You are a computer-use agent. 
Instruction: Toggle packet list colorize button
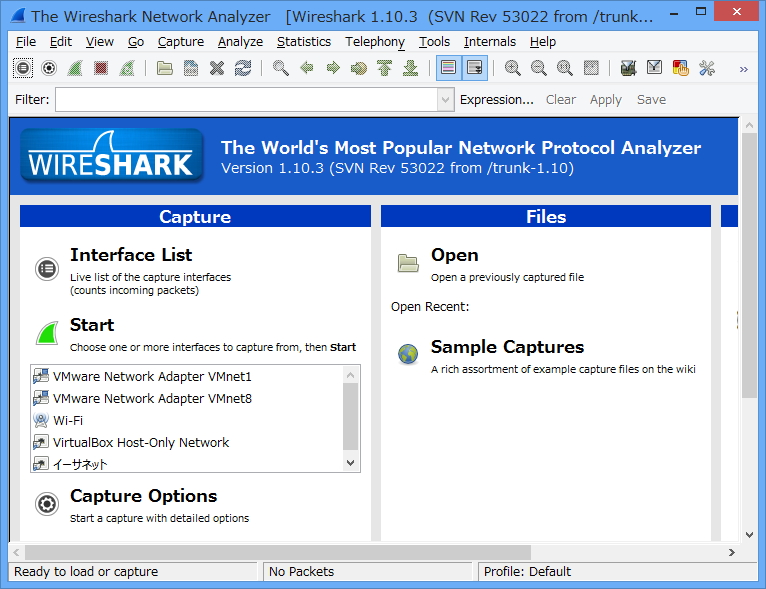tap(448, 68)
